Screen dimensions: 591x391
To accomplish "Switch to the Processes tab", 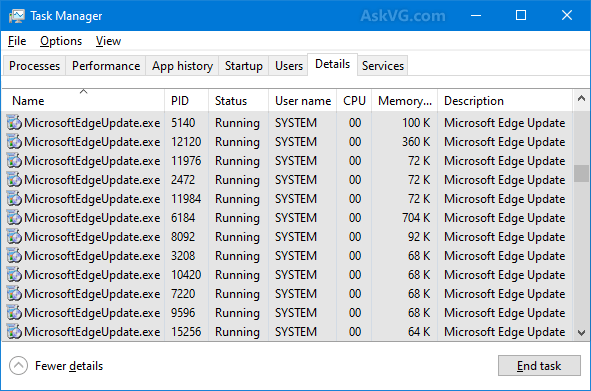I will [x=34, y=66].
